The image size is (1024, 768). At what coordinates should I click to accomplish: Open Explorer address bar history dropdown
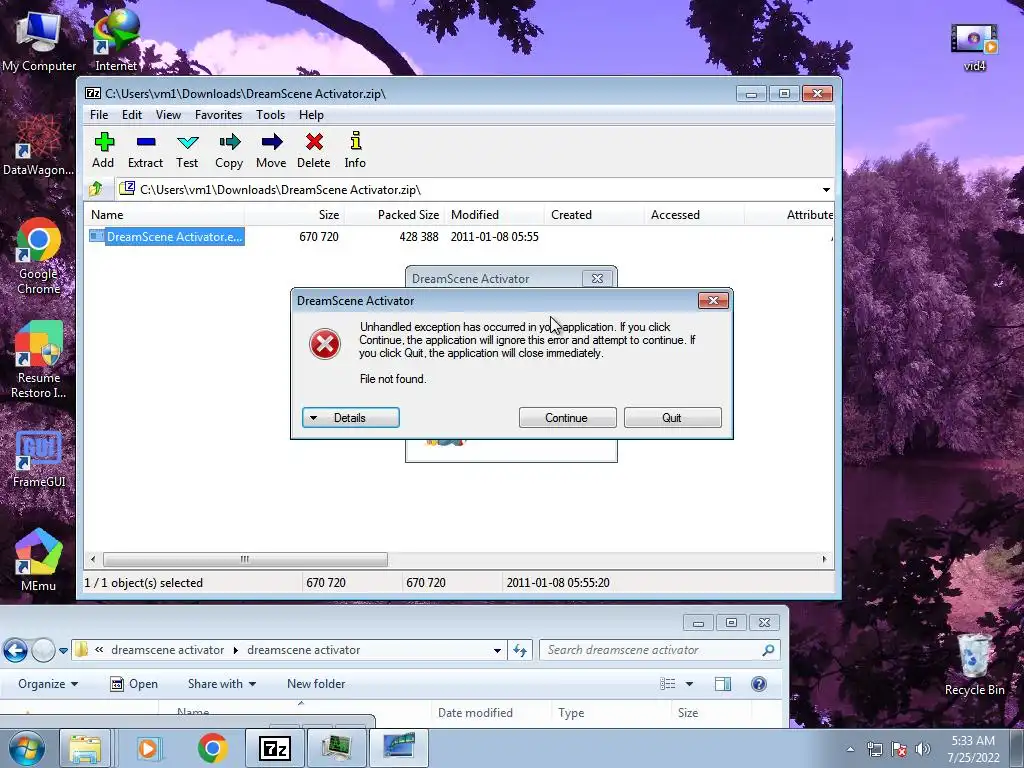(497, 650)
